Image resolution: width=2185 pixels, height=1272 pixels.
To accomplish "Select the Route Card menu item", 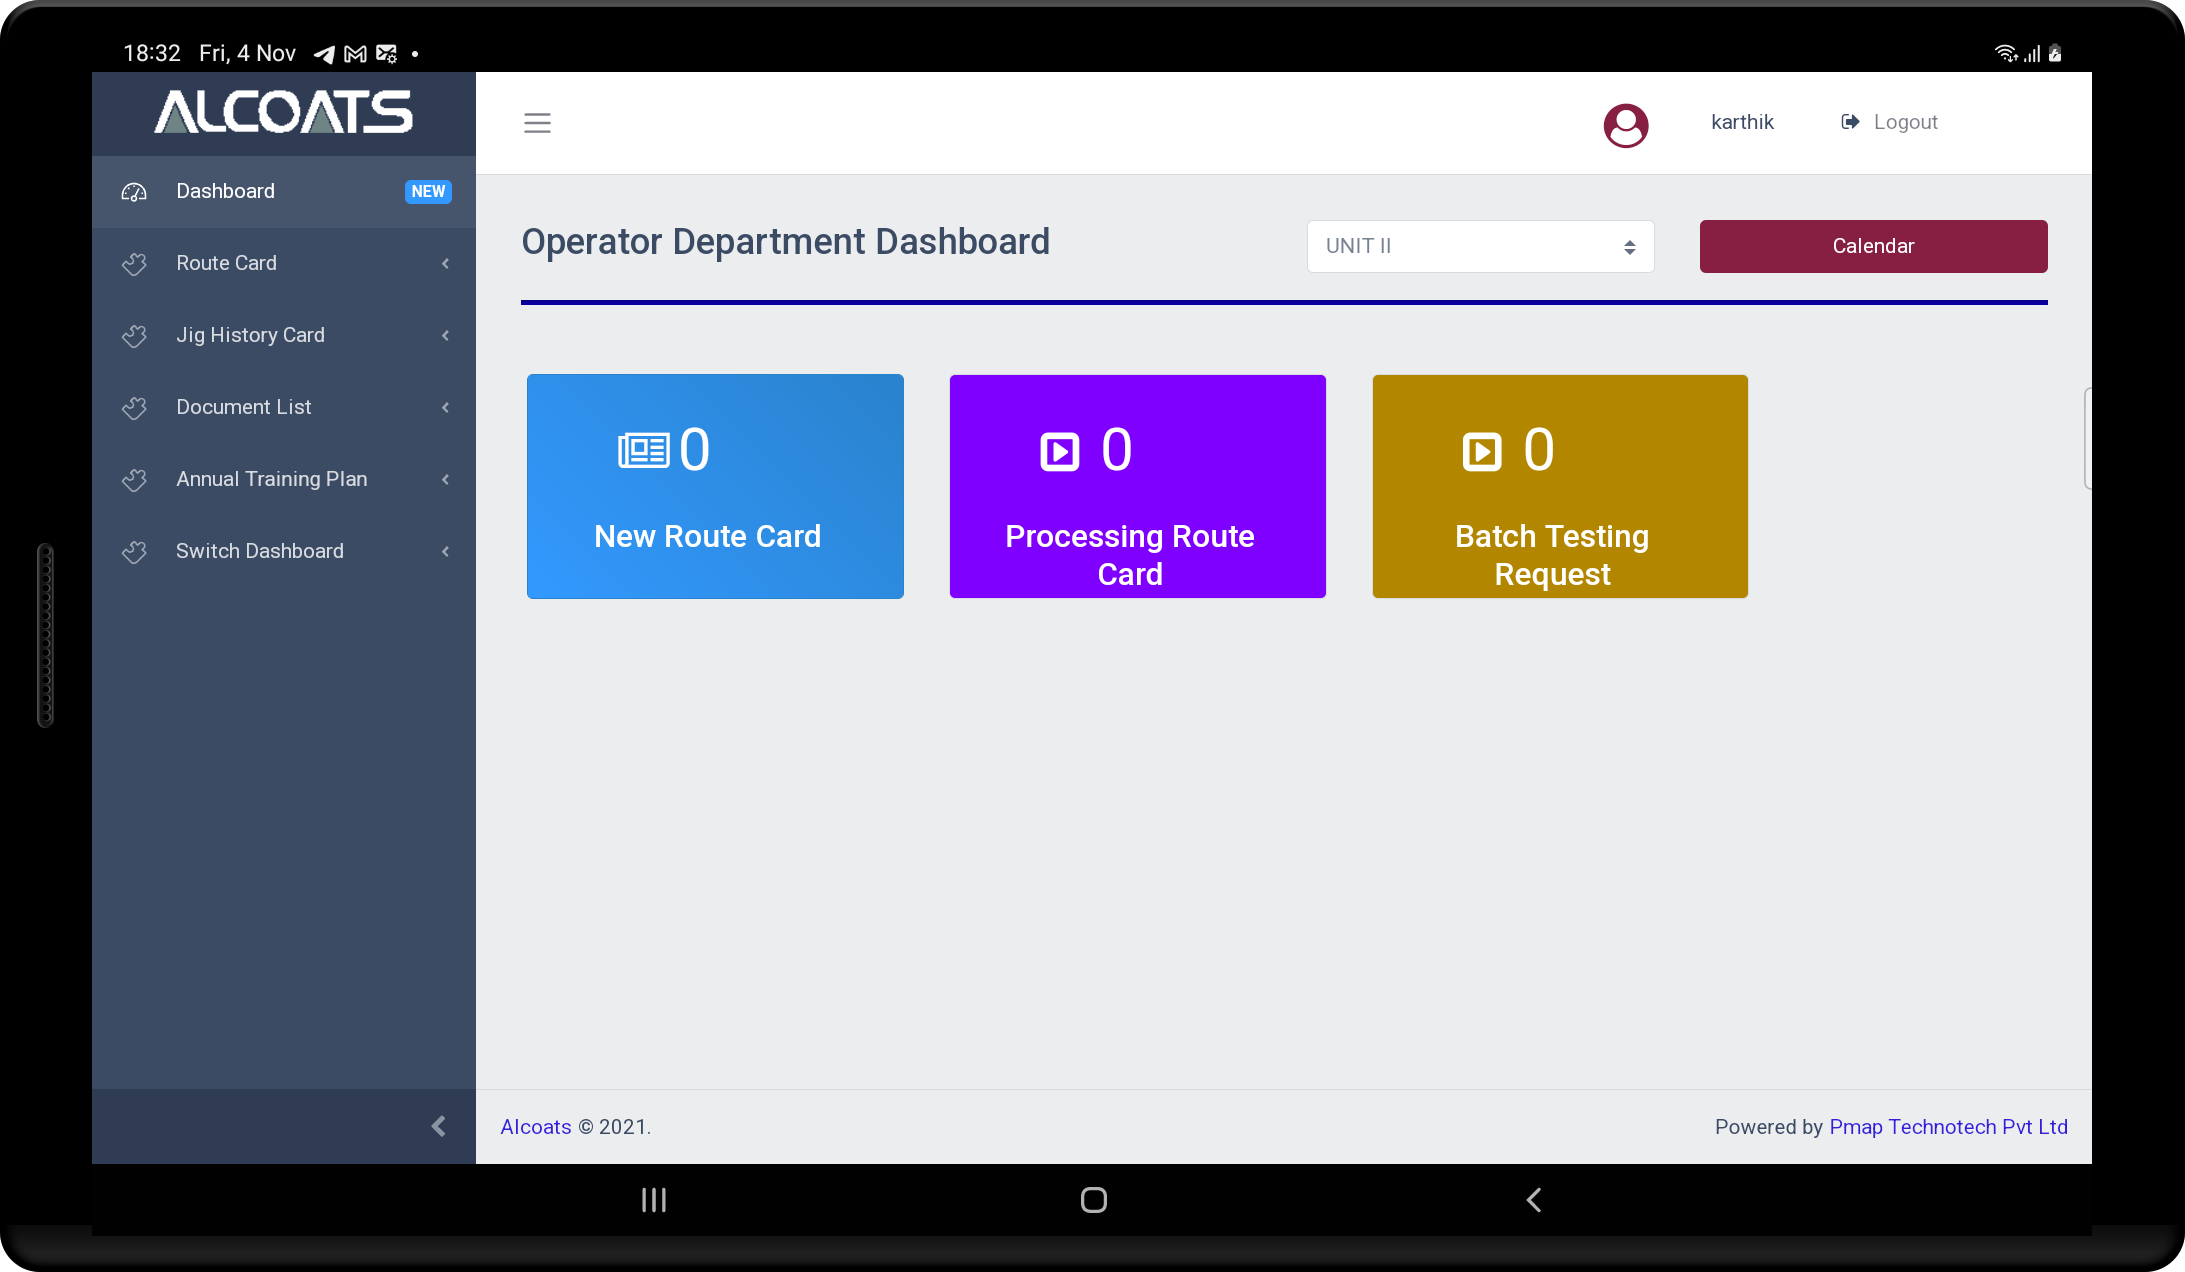I will (x=284, y=264).
